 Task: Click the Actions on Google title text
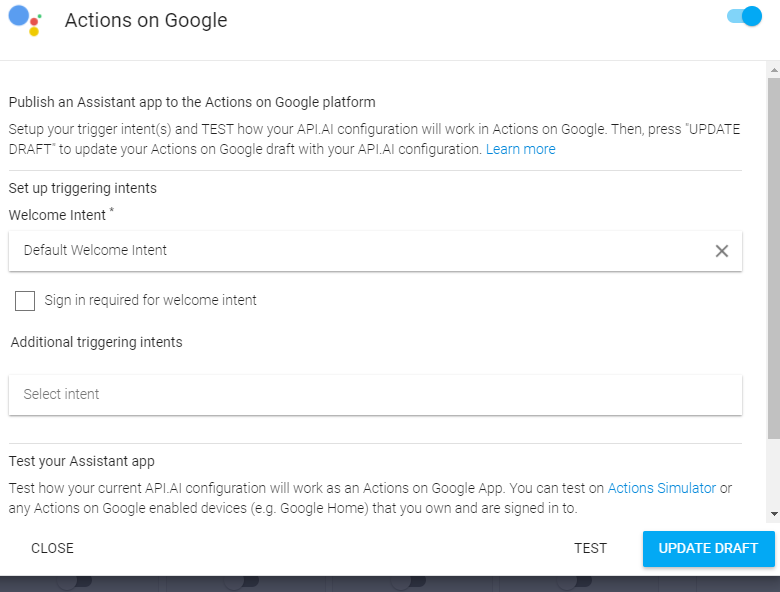coord(146,20)
